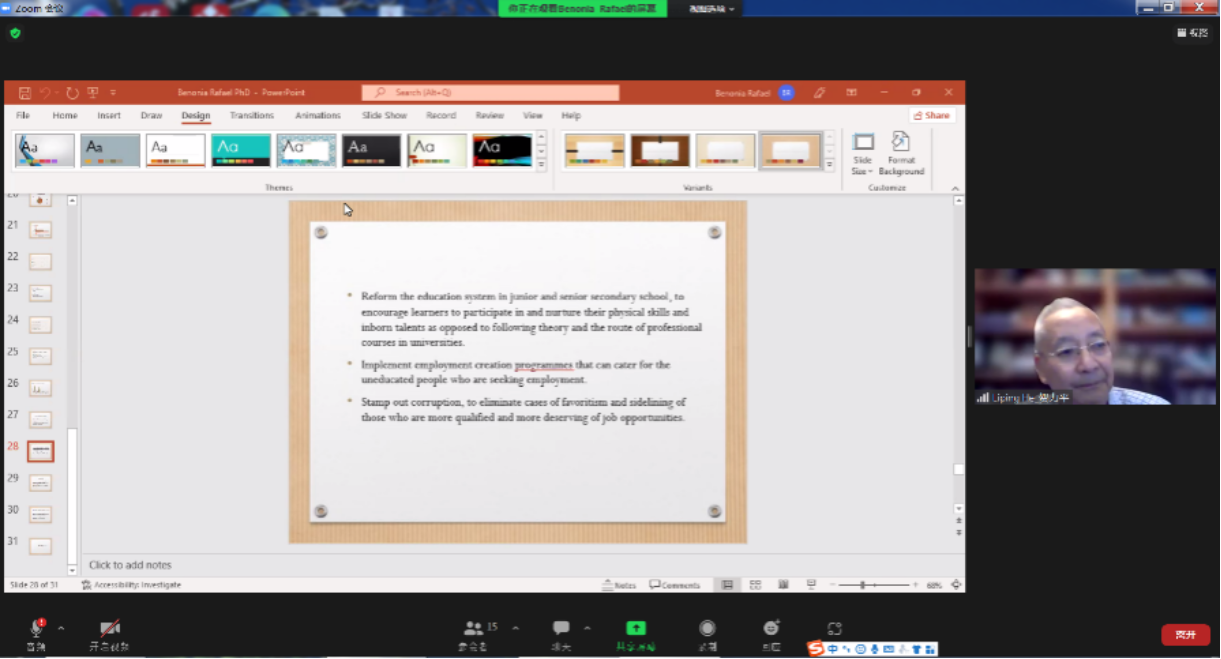This screenshot has width=1221, height=659.
Task: Open audio options arrow next to microphone
Action: (x=61, y=629)
